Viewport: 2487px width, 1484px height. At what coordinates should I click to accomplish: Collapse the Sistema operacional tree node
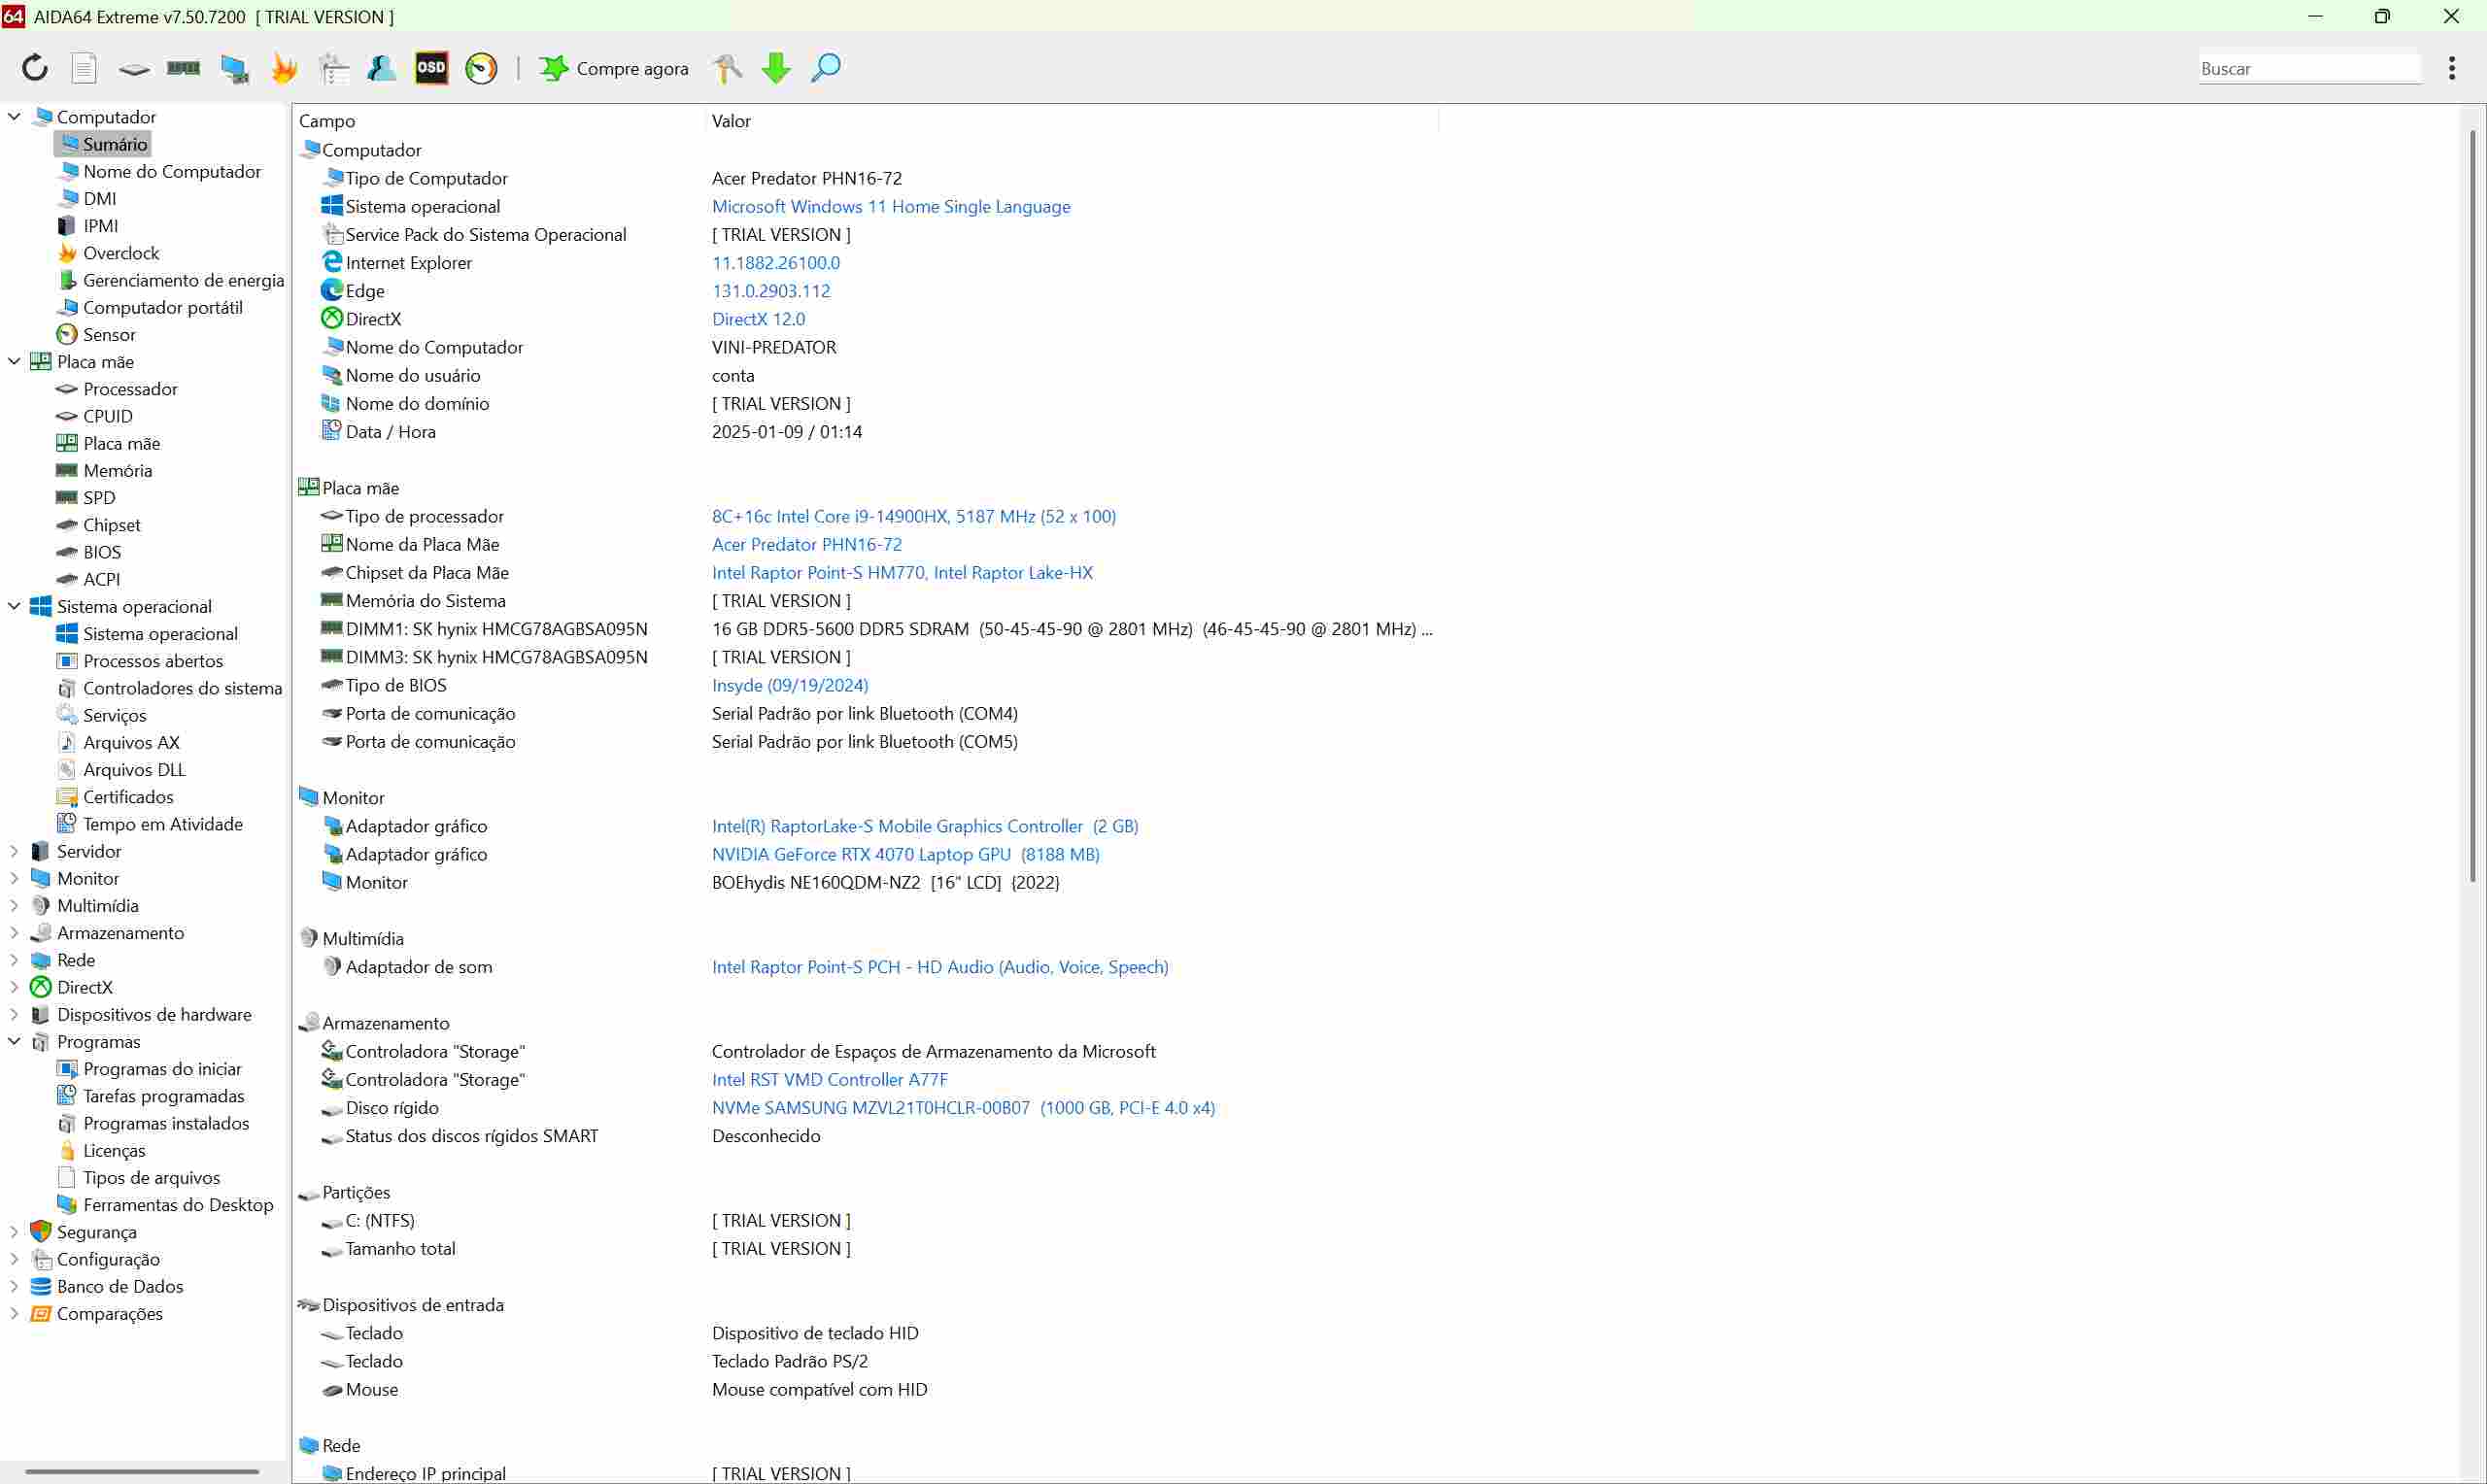pyautogui.click(x=14, y=606)
